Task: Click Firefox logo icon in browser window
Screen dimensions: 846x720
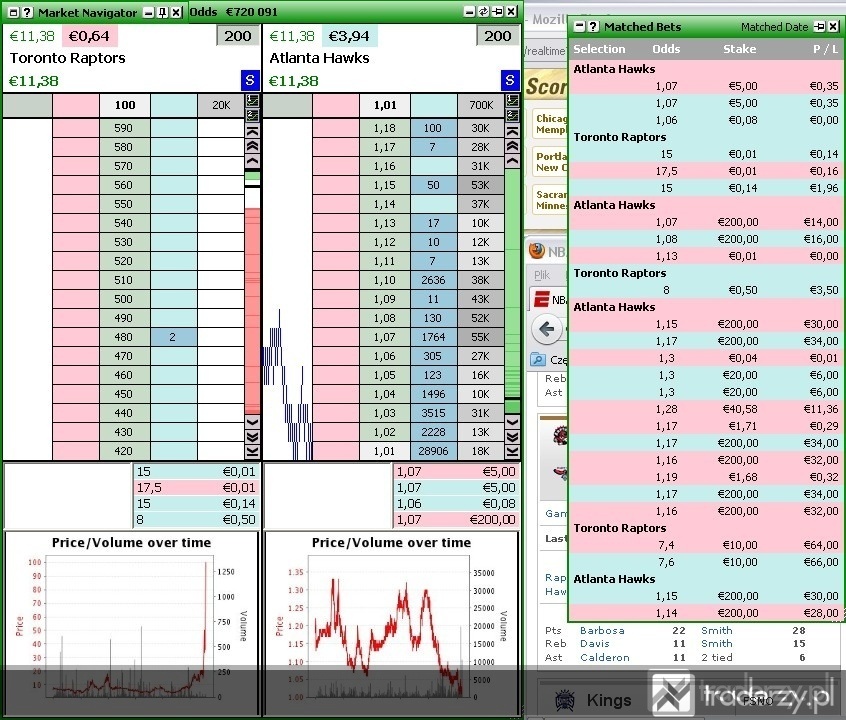Action: pos(537,250)
